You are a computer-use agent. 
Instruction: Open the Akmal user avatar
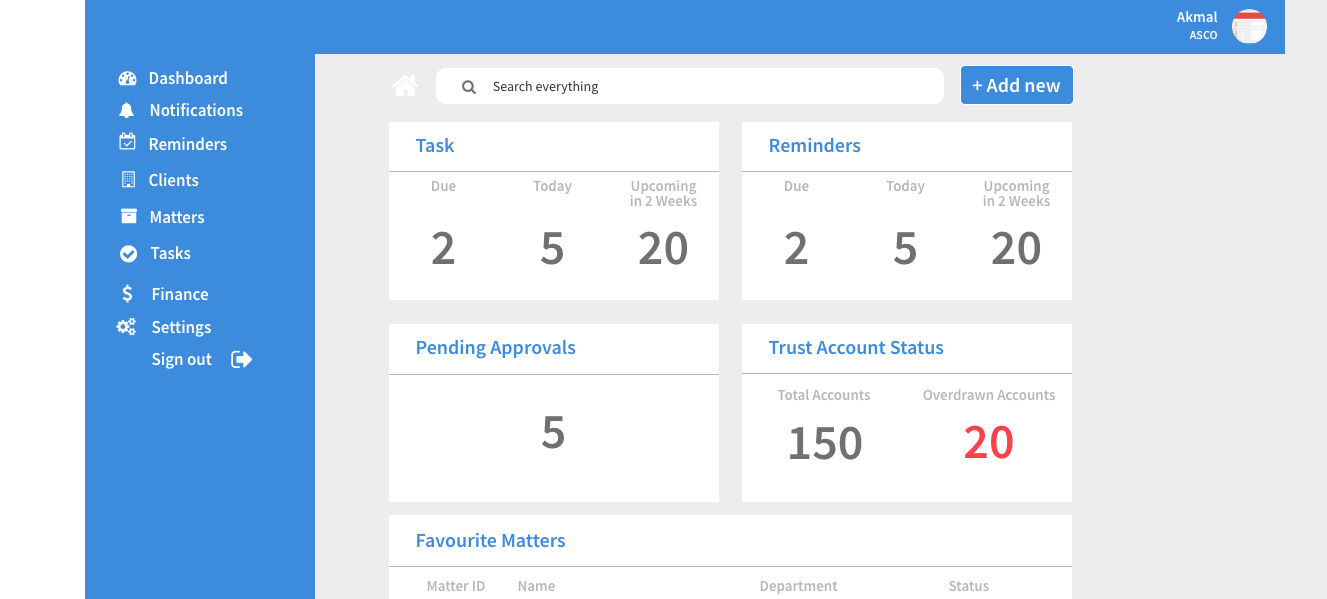(x=1249, y=26)
